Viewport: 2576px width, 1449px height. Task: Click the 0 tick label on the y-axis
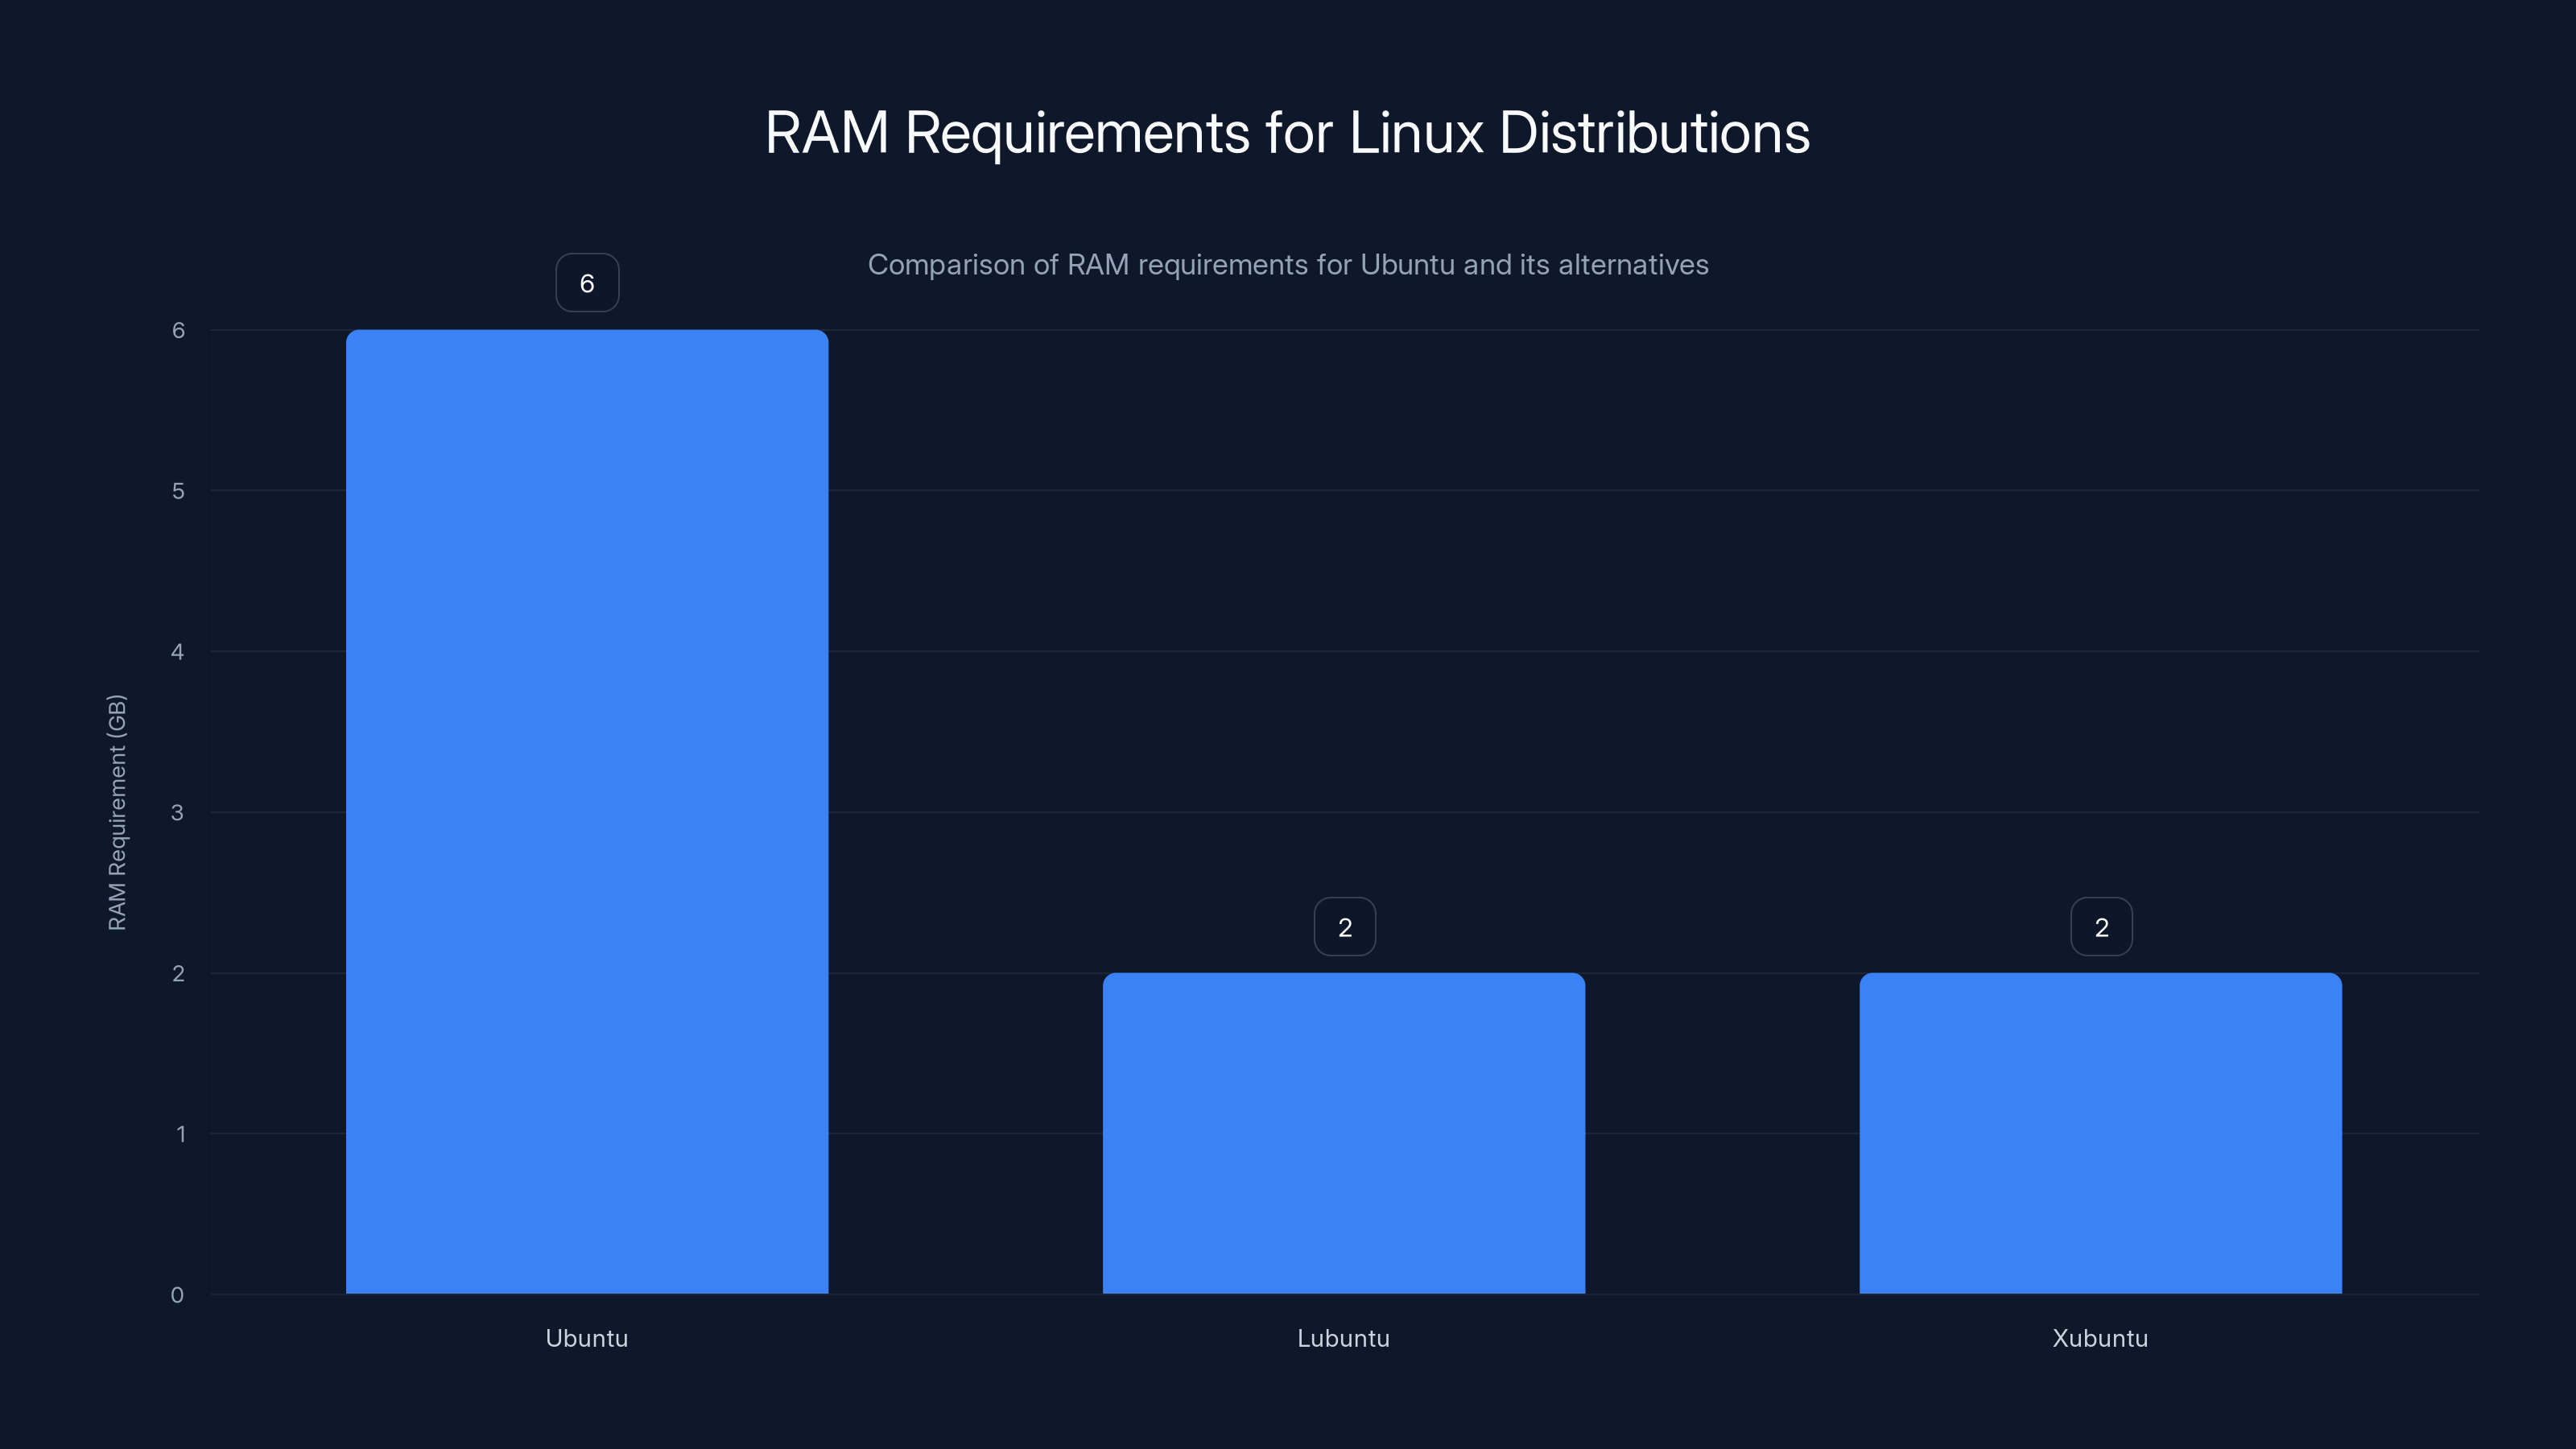(177, 1294)
